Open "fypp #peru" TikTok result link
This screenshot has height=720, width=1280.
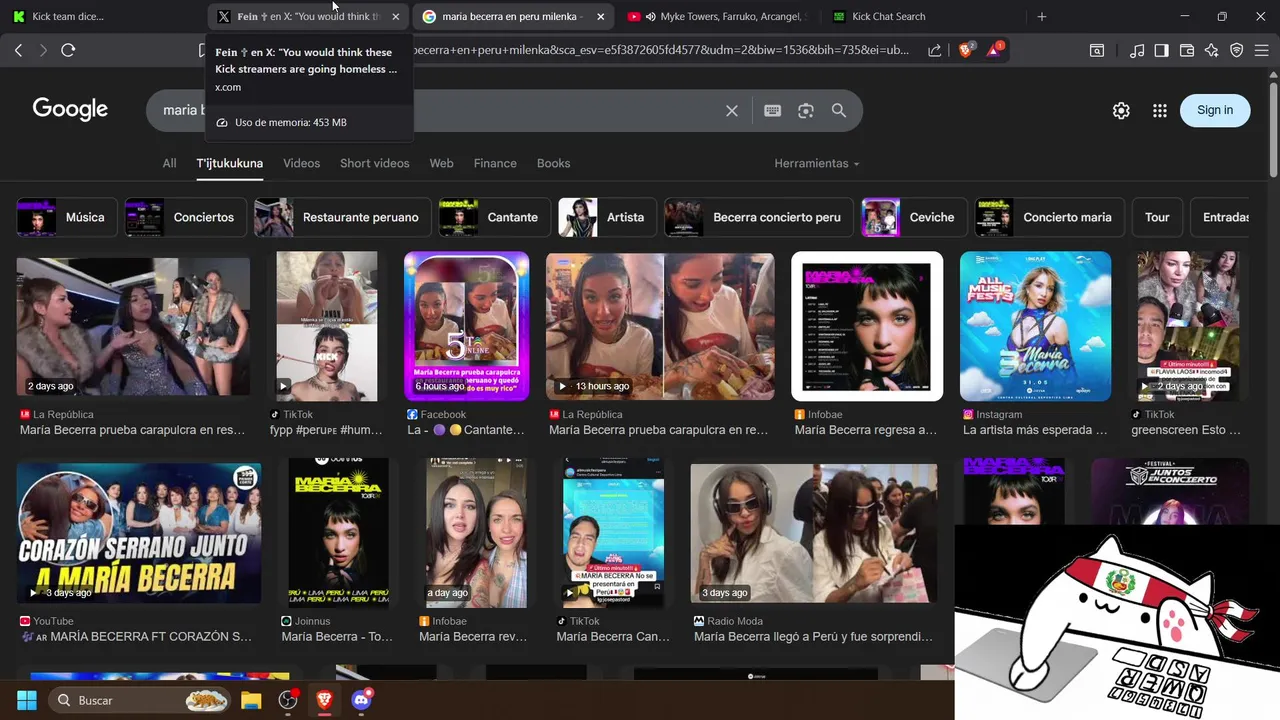coord(327,430)
